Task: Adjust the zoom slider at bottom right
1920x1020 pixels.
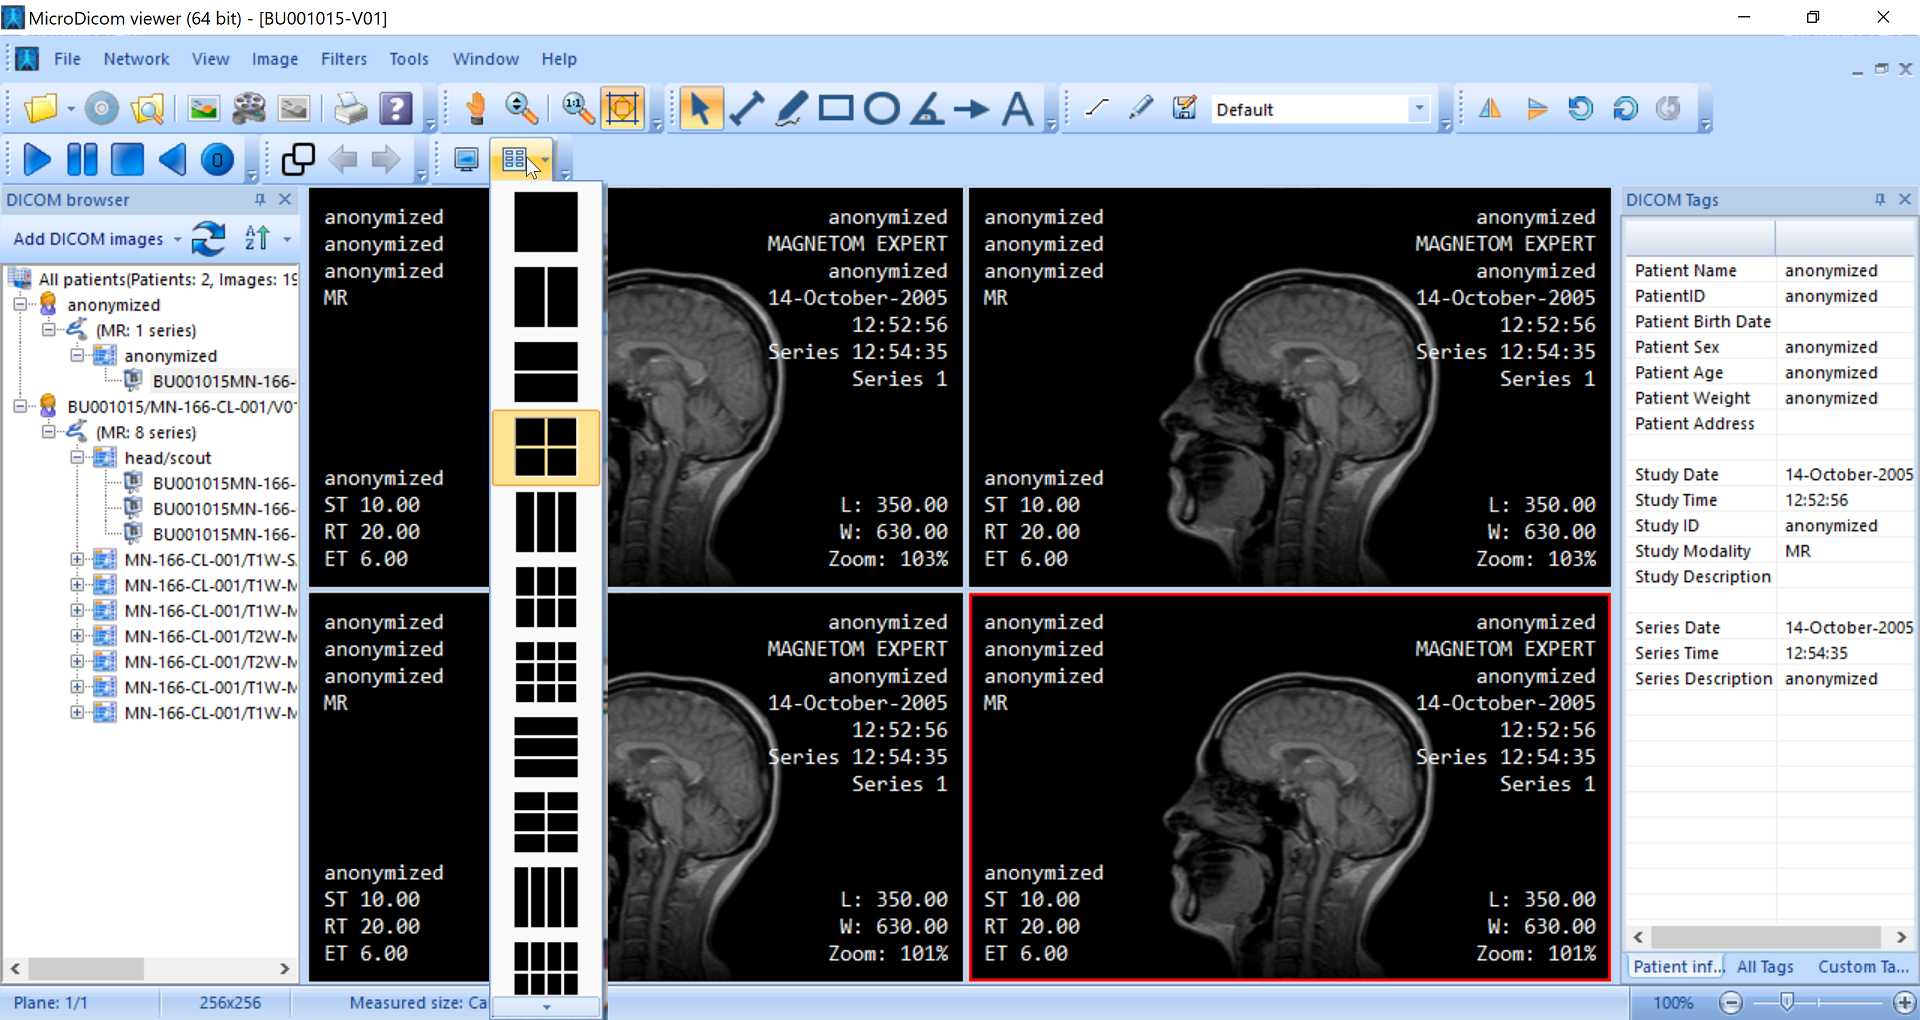Action: 1789,1003
